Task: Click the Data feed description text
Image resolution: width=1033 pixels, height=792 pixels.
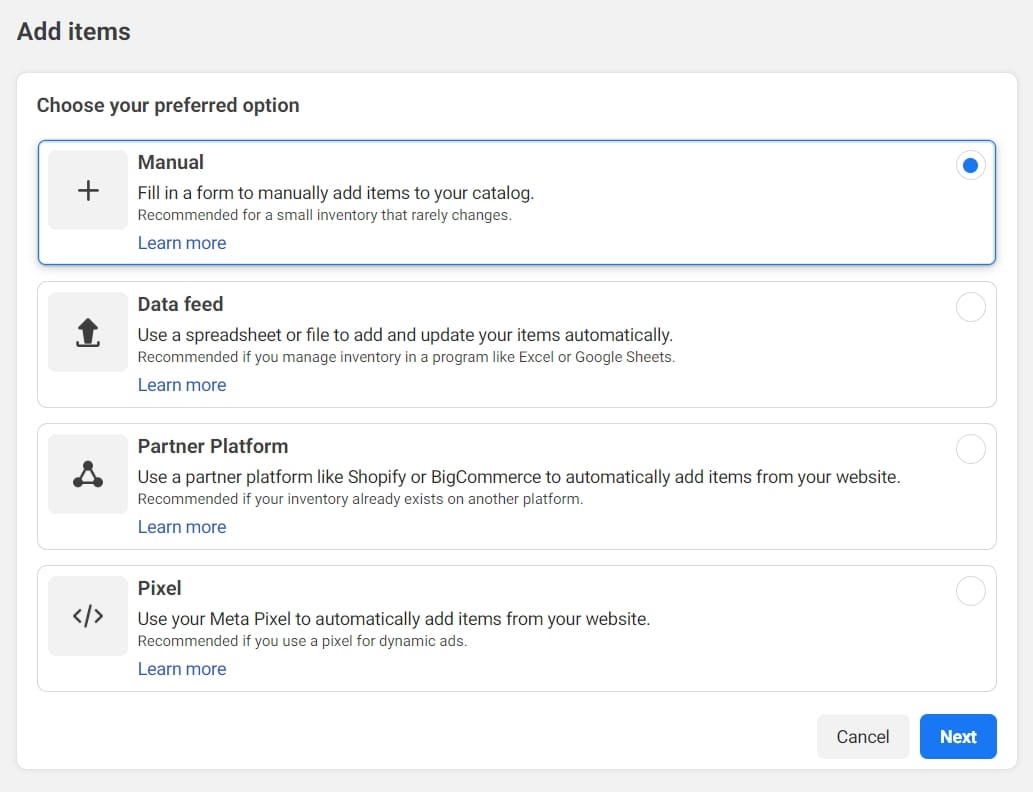Action: 405,335
